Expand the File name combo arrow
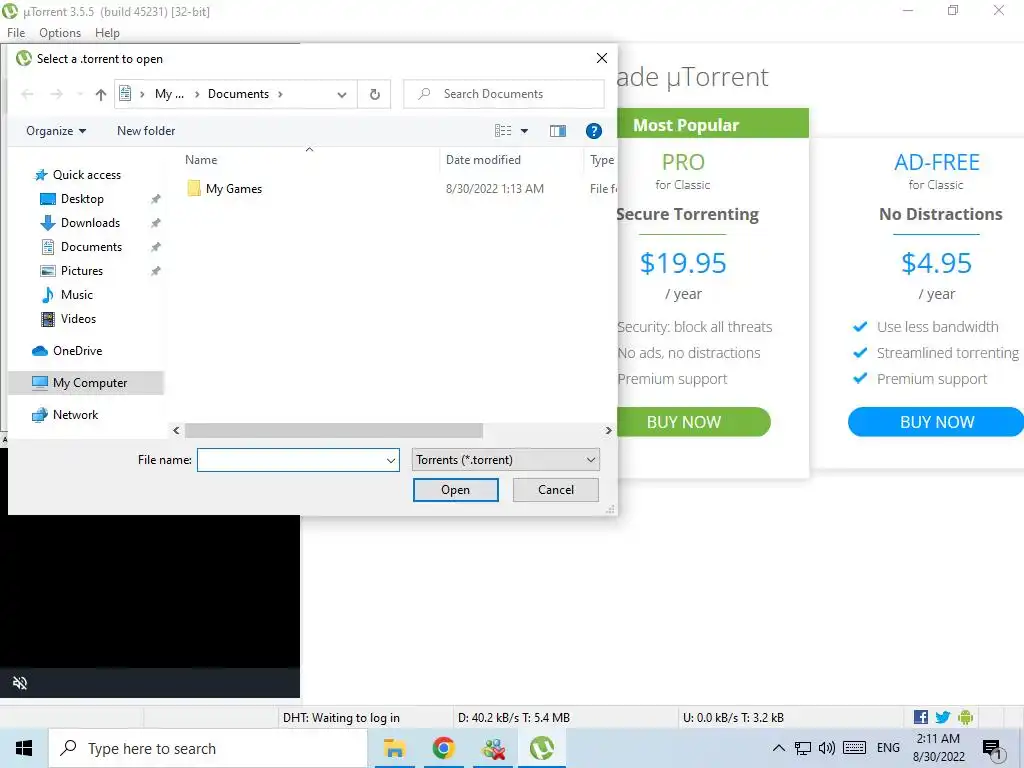The image size is (1024, 768). point(391,460)
